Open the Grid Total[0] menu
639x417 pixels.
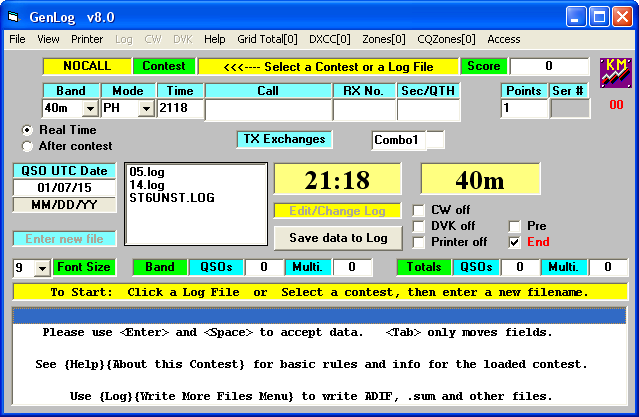[267, 39]
